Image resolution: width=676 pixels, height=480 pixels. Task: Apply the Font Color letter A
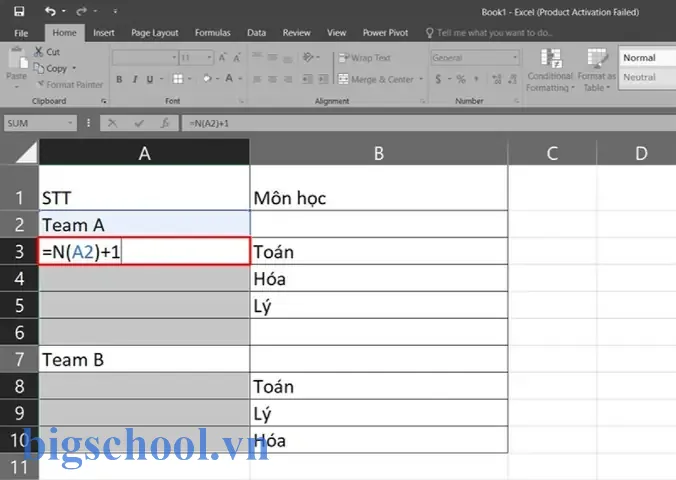(229, 78)
